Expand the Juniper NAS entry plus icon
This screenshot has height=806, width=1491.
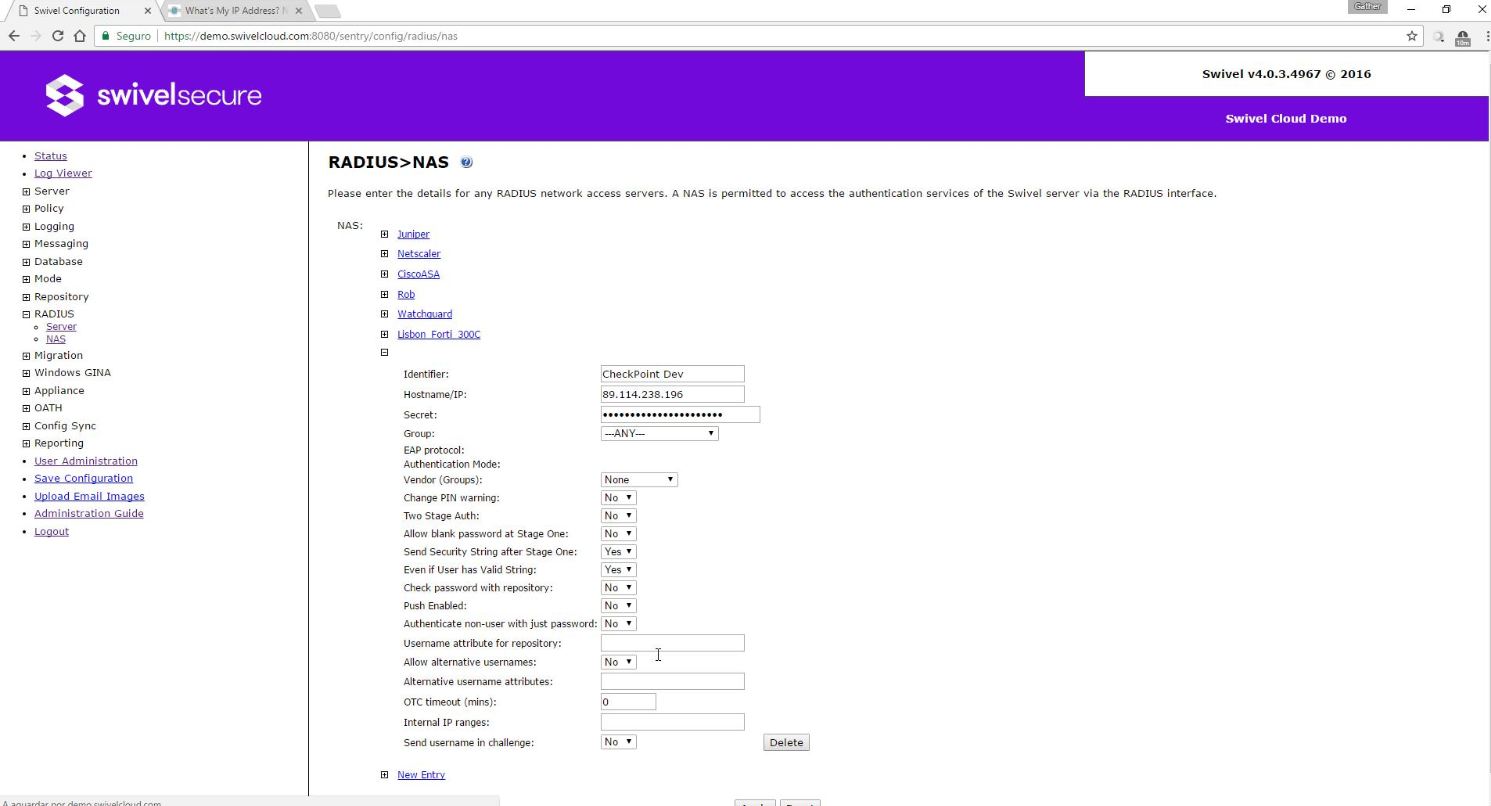pyautogui.click(x=384, y=234)
